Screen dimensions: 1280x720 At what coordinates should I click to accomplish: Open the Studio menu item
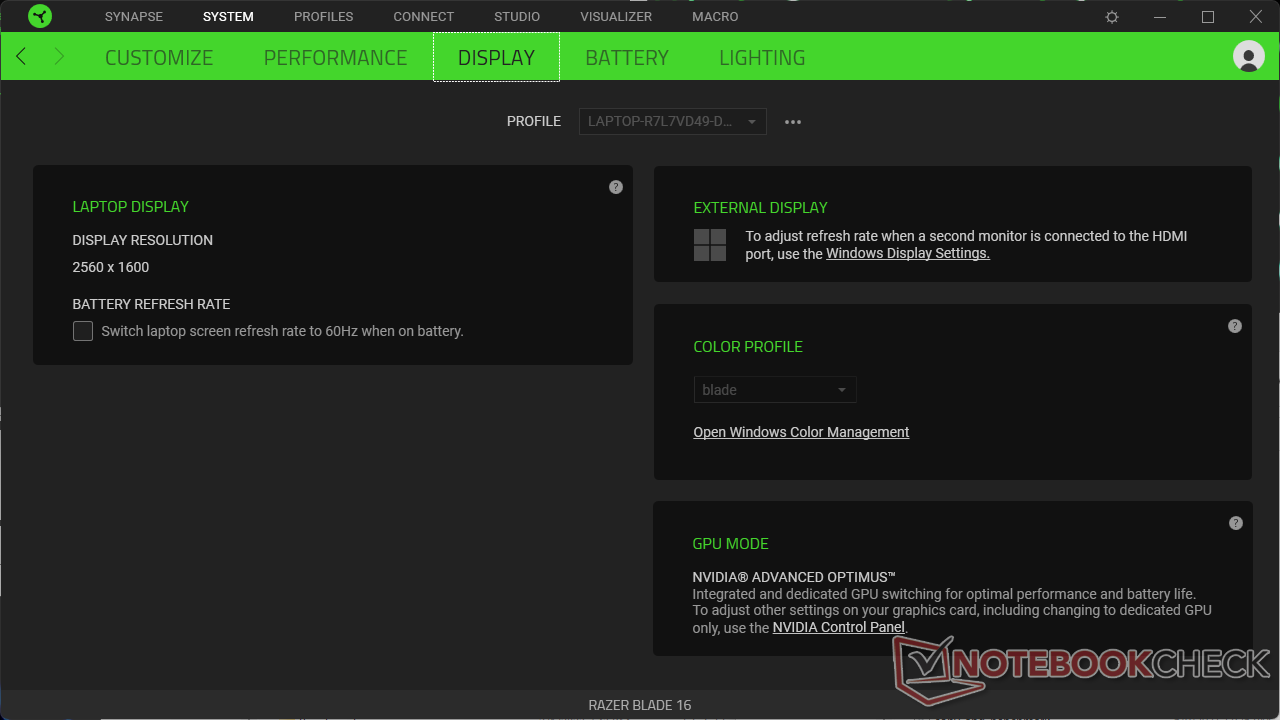click(516, 17)
